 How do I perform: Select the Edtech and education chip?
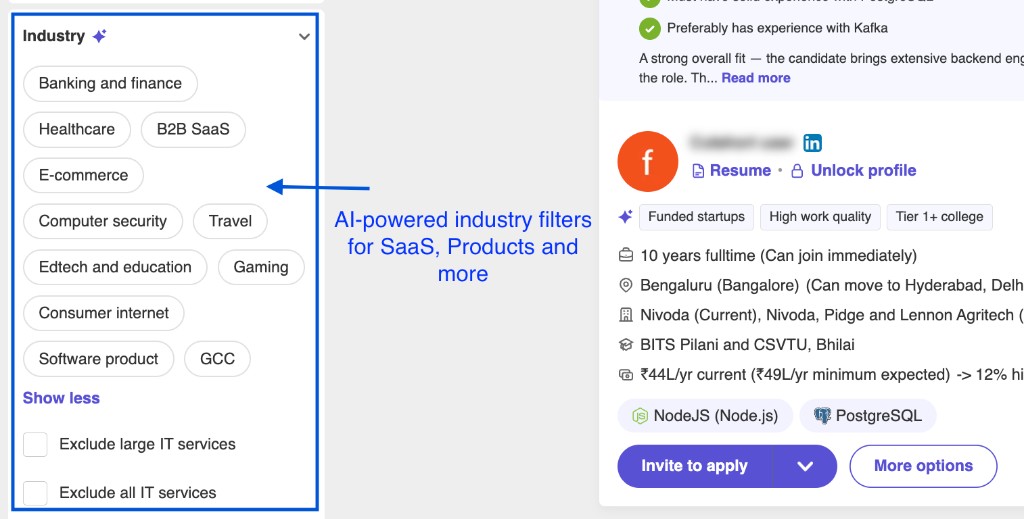(115, 267)
